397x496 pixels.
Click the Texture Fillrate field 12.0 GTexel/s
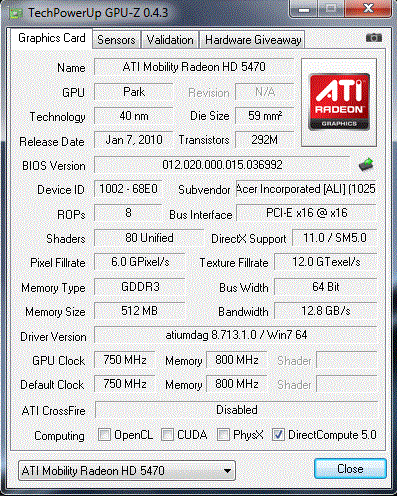click(326, 262)
